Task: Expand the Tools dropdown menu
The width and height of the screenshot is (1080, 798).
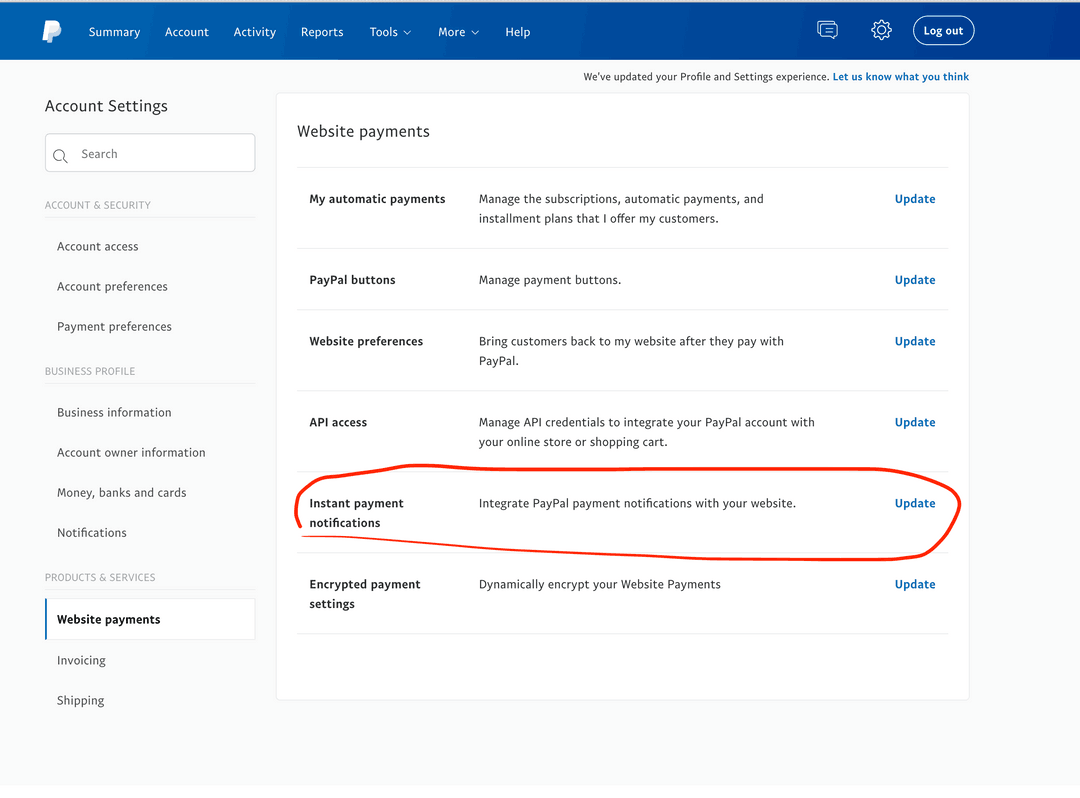Action: [390, 32]
